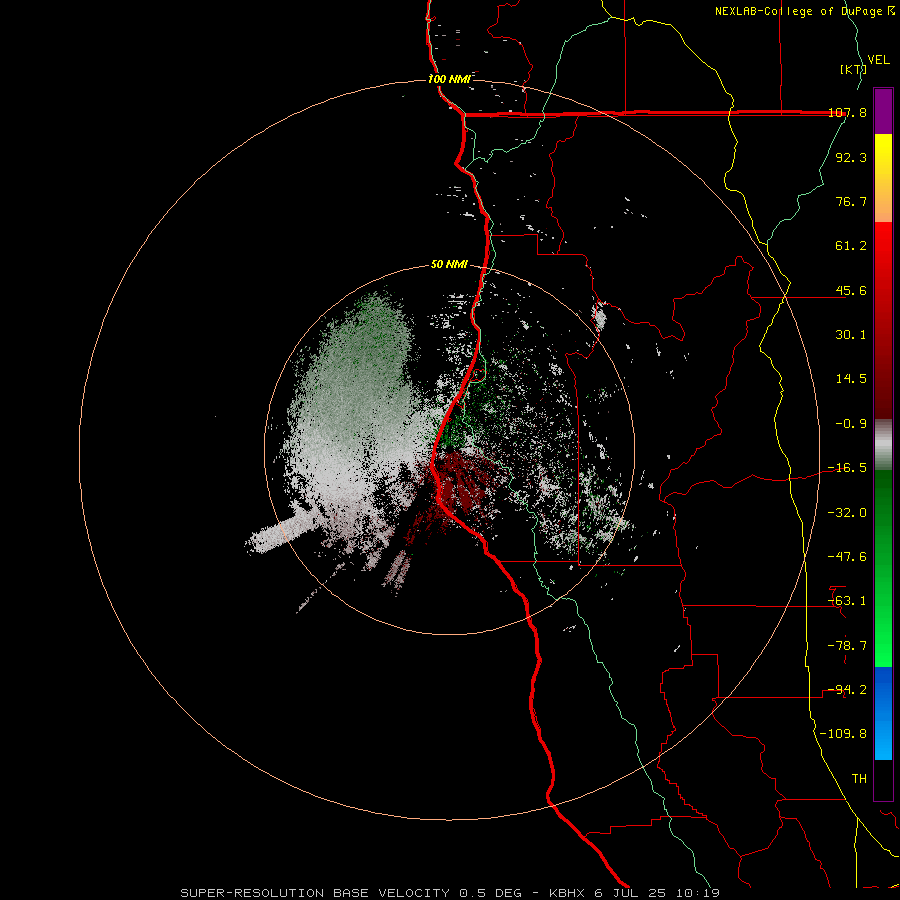Click the 100 NMI range ring label
Viewport: 900px width, 900px height.
click(x=449, y=79)
